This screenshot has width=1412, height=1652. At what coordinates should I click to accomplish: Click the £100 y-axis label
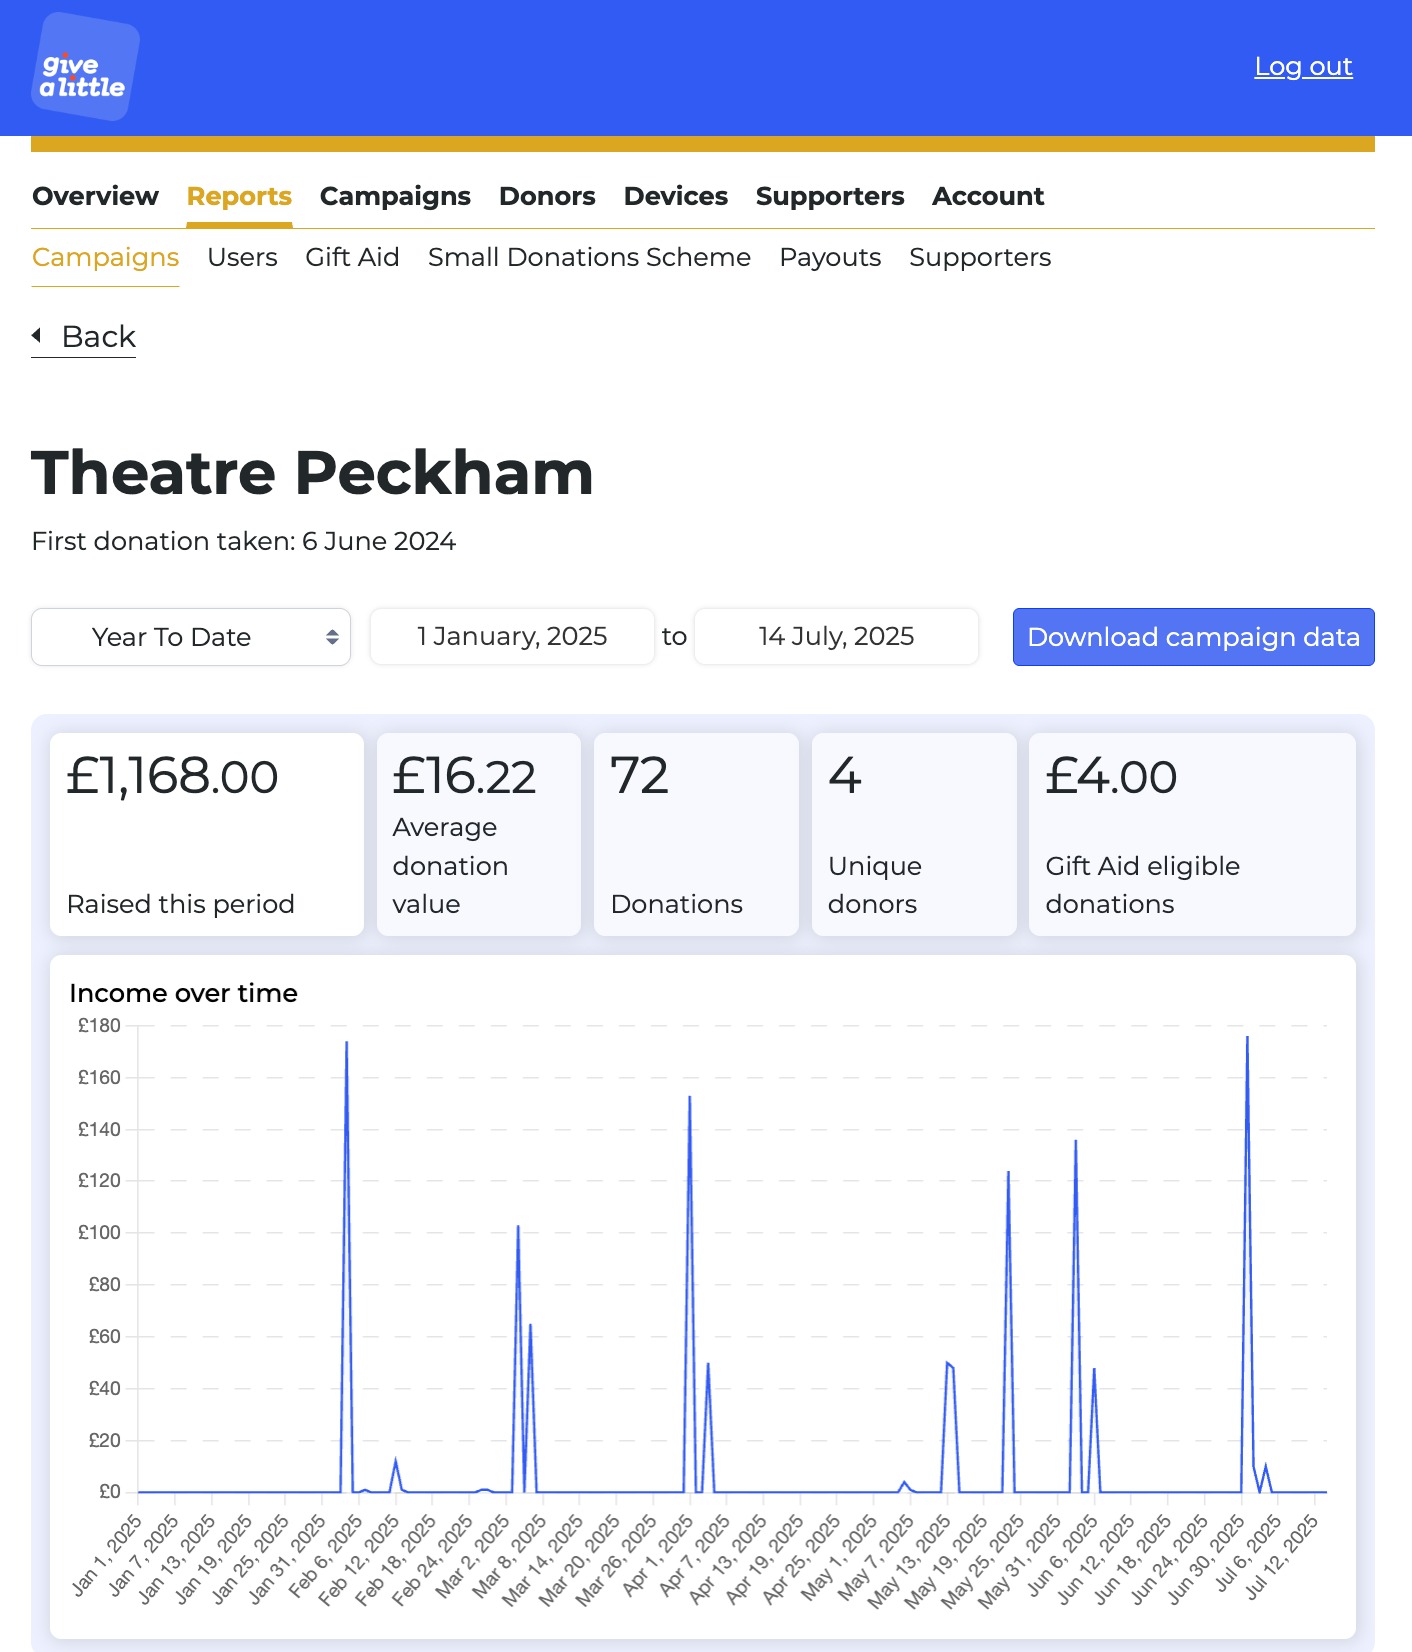click(99, 1232)
